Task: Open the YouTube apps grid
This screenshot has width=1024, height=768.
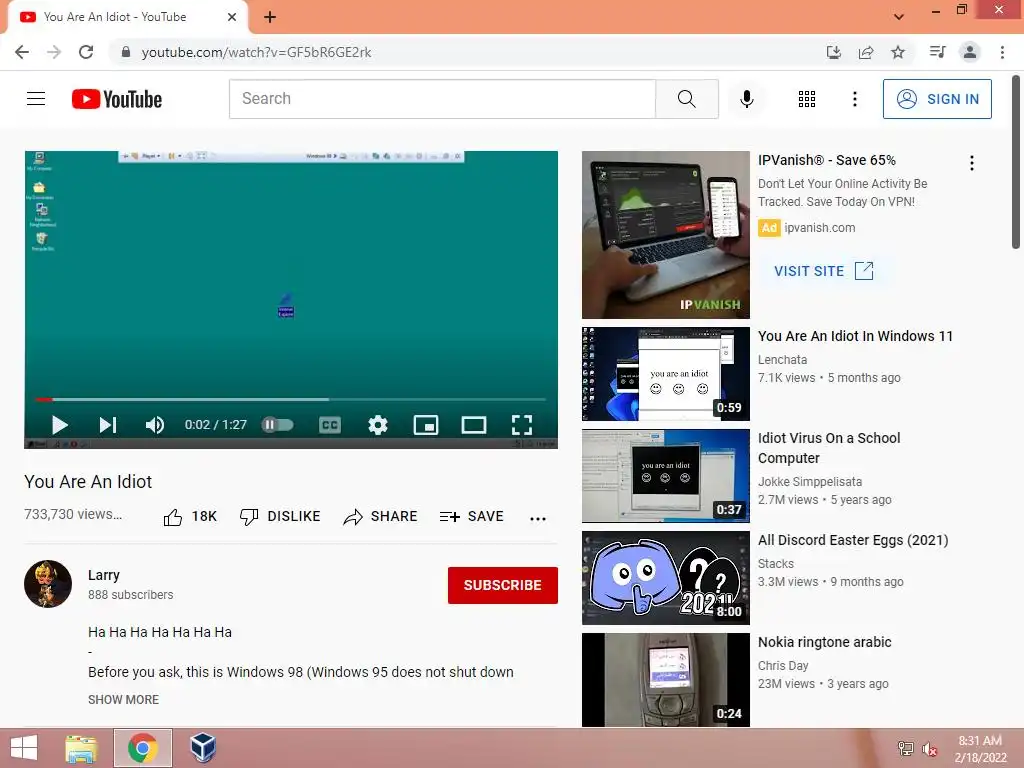Action: click(807, 99)
